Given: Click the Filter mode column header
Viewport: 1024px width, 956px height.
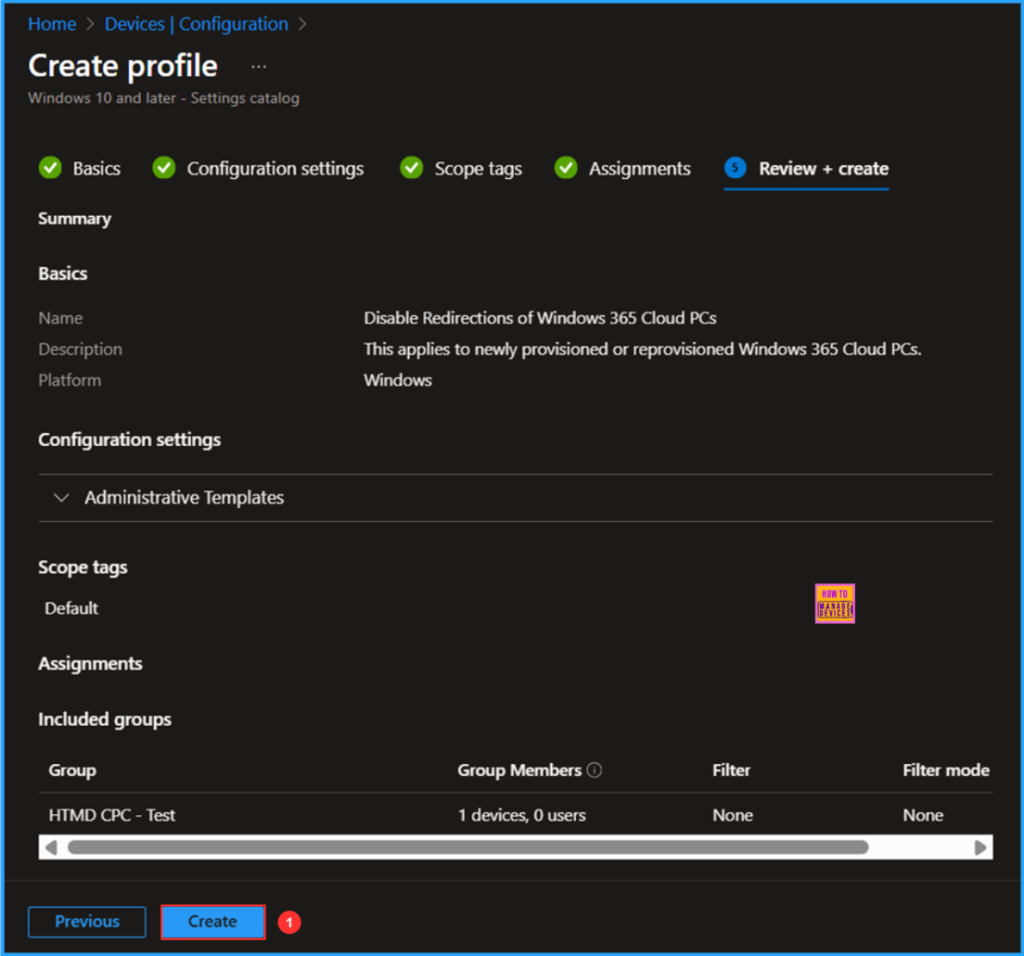Looking at the screenshot, I should coord(946,771).
